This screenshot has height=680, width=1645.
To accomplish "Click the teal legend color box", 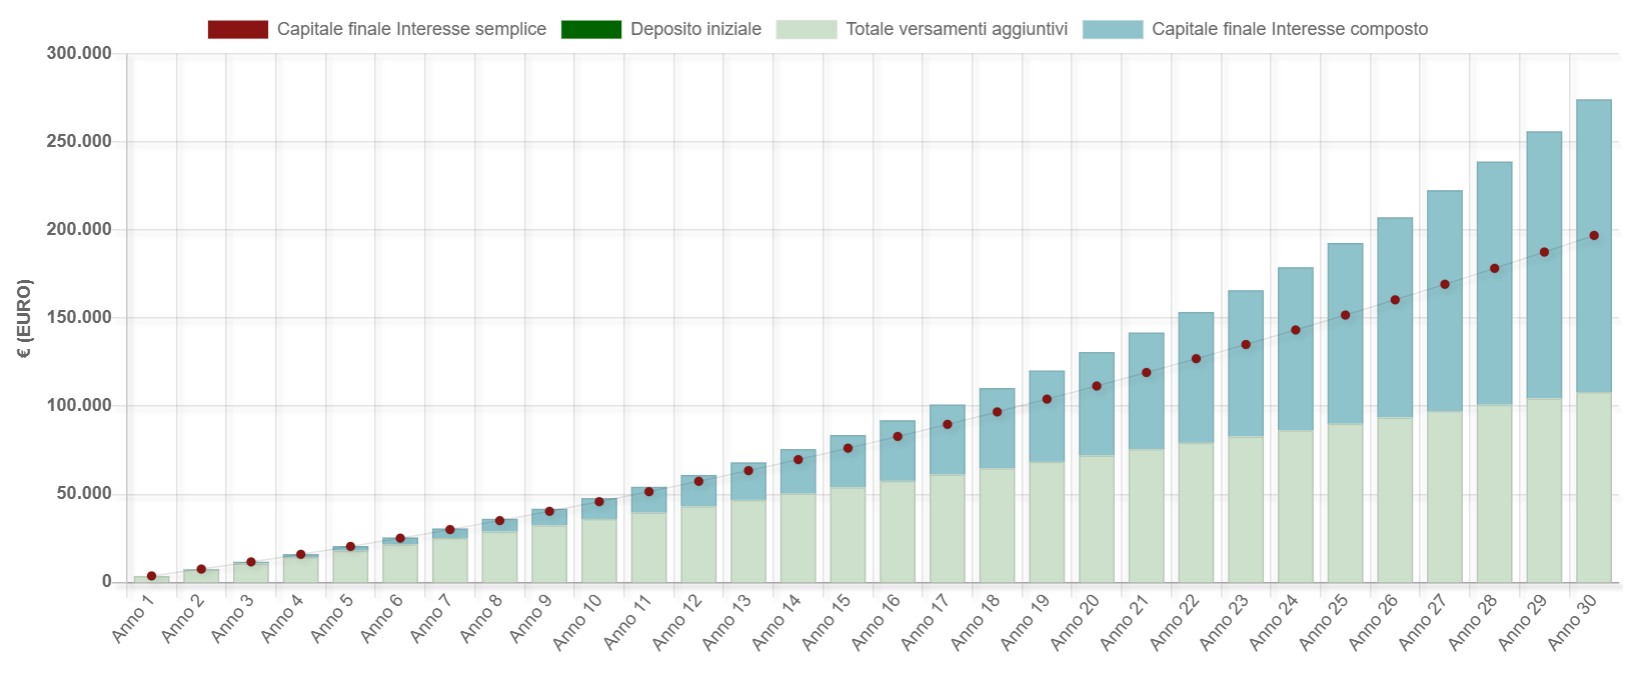I will pyautogui.click(x=1113, y=29).
